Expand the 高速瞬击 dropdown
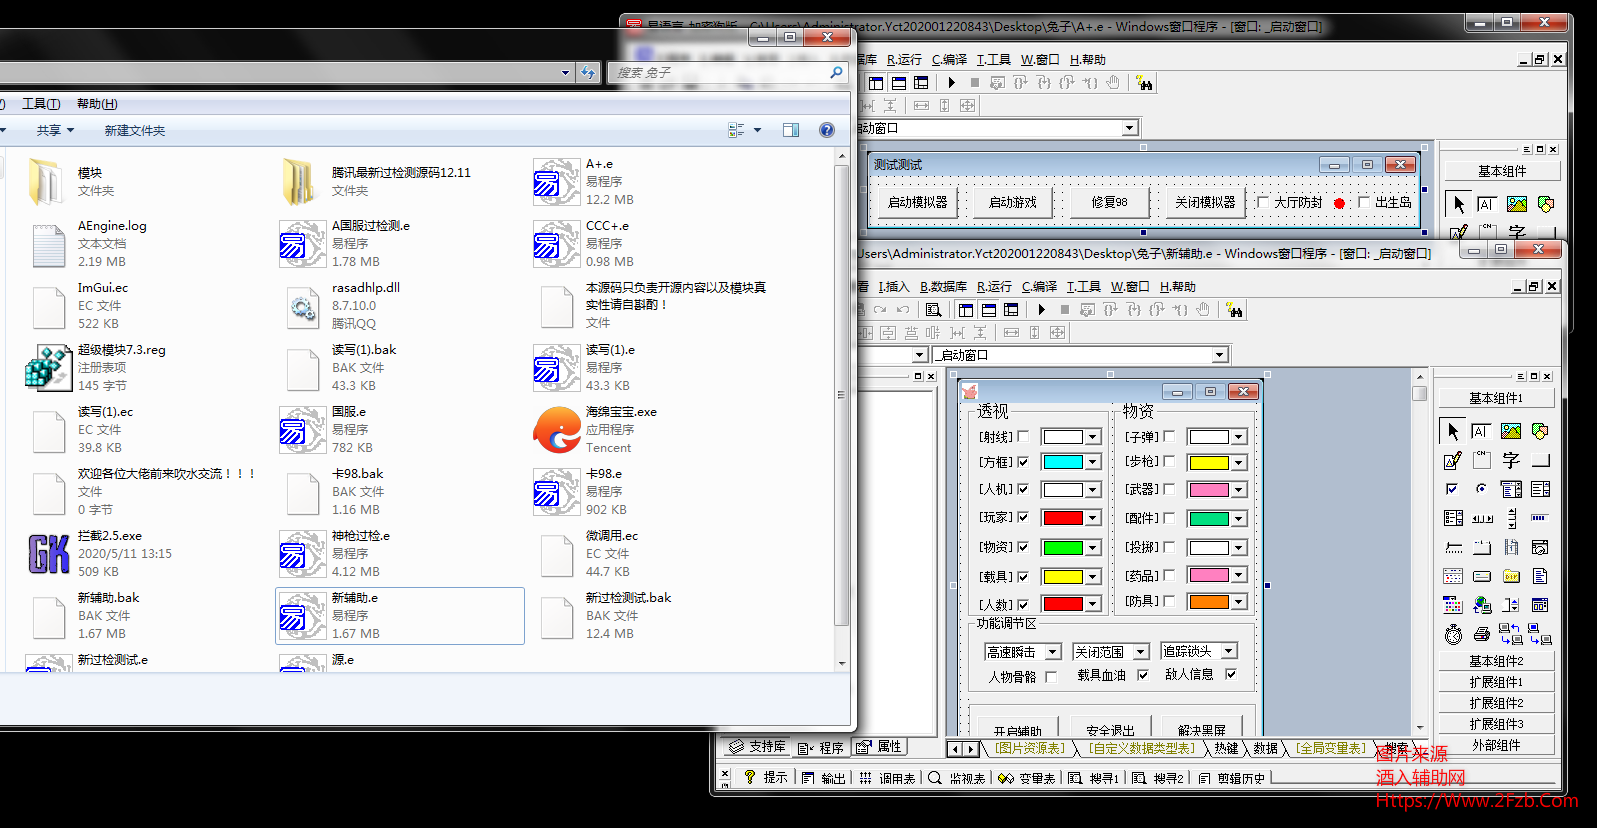Viewport: 1597px width, 828px height. pyautogui.click(x=1053, y=652)
